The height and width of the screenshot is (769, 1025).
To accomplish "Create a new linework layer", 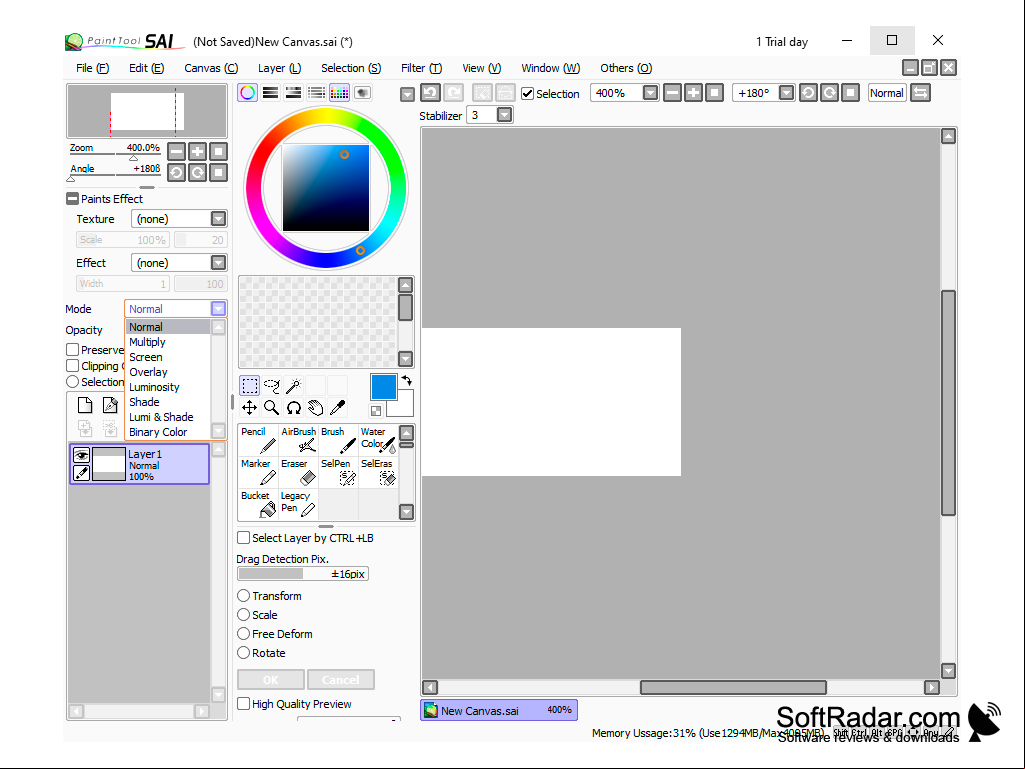I will point(110,405).
